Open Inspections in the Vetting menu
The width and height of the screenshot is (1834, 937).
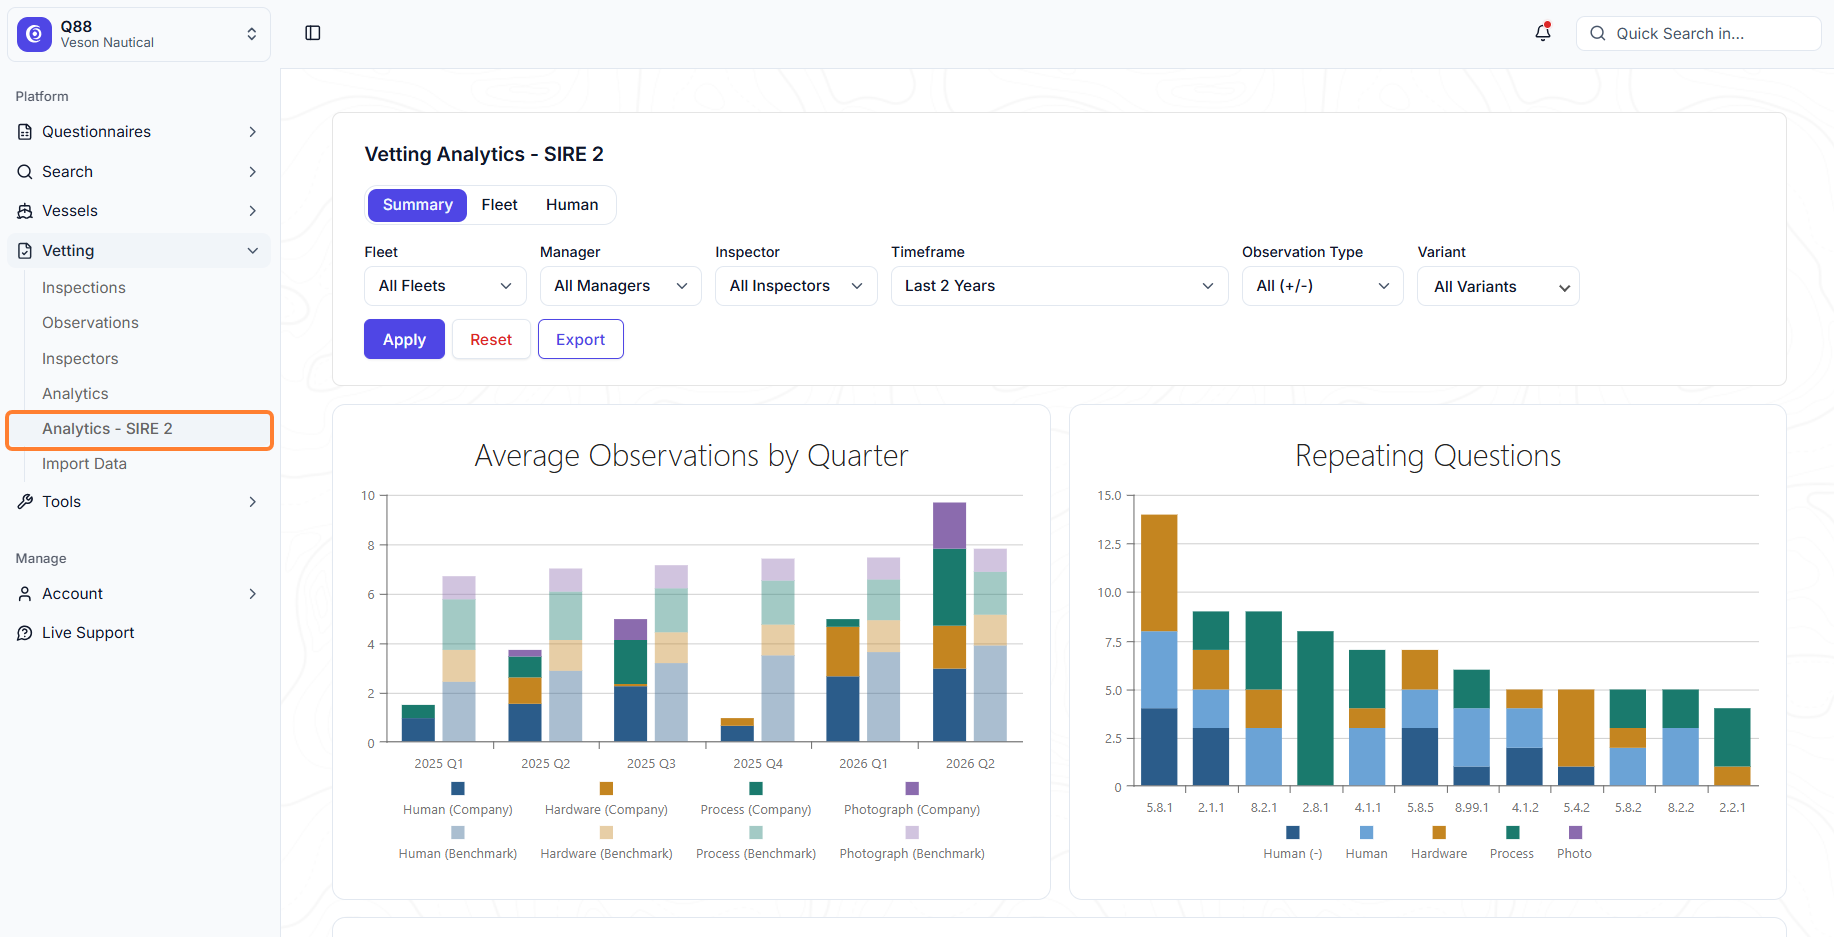pos(84,288)
